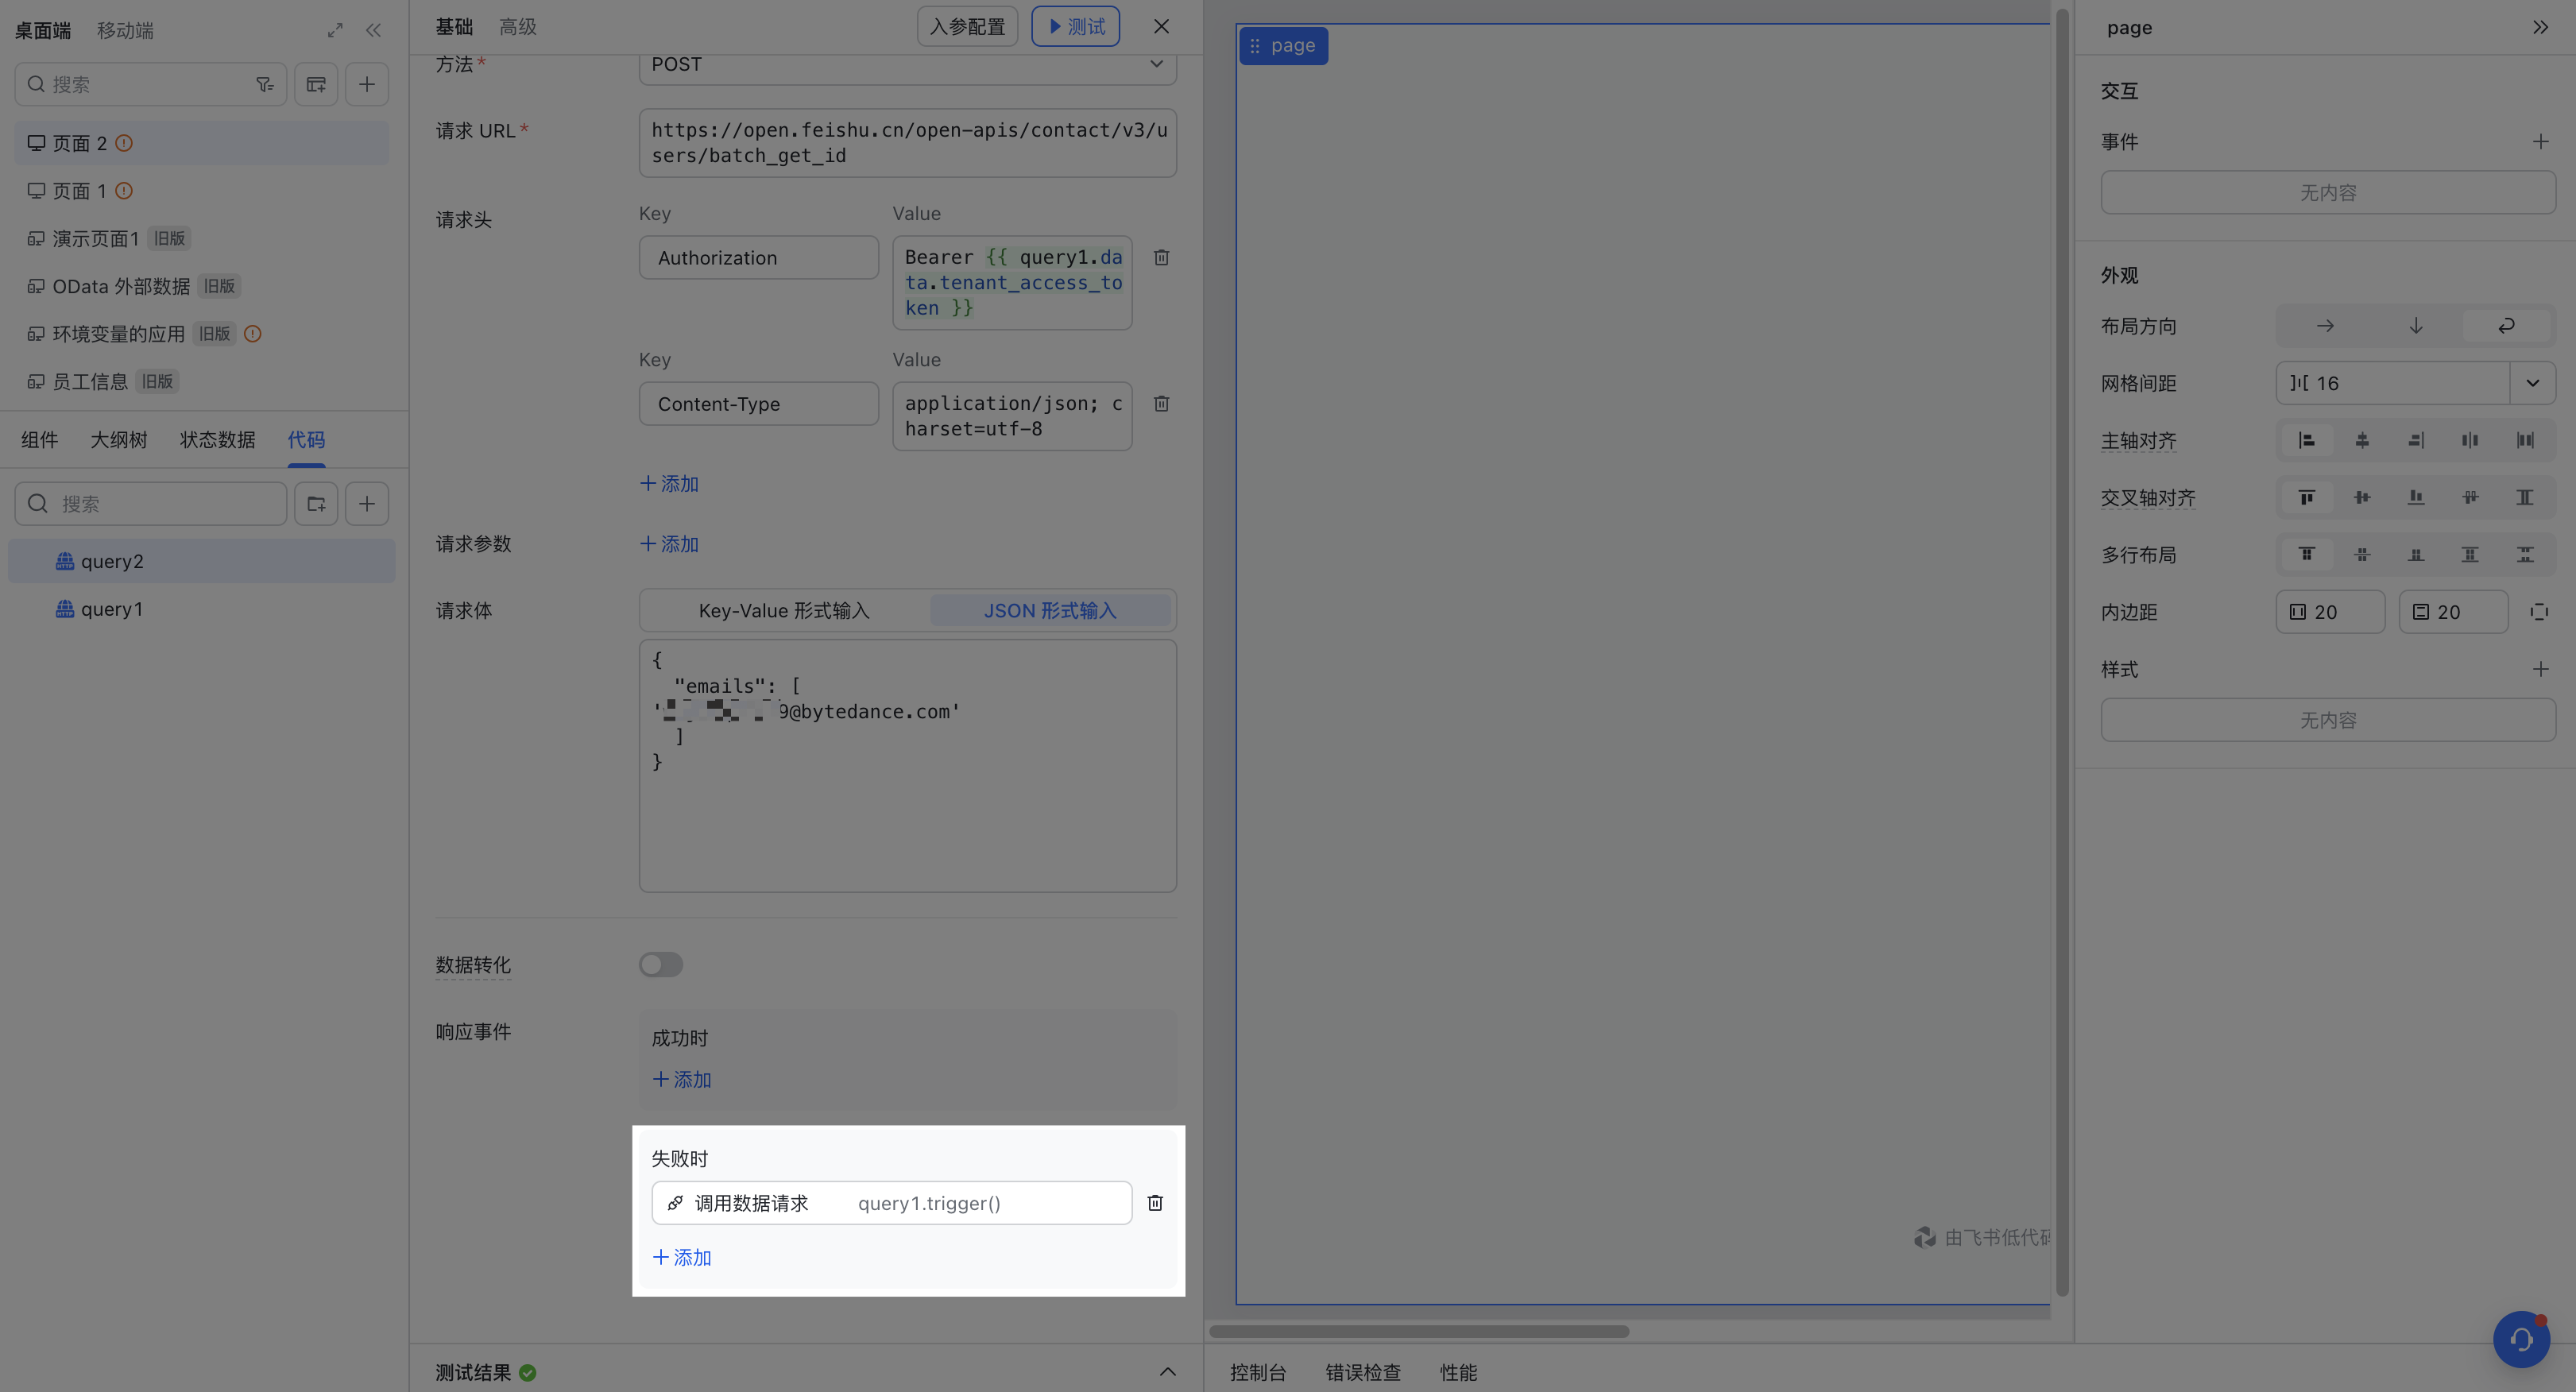Switch to 状态数据 tab
Viewport: 2576px width, 1392px height.
[x=217, y=440]
